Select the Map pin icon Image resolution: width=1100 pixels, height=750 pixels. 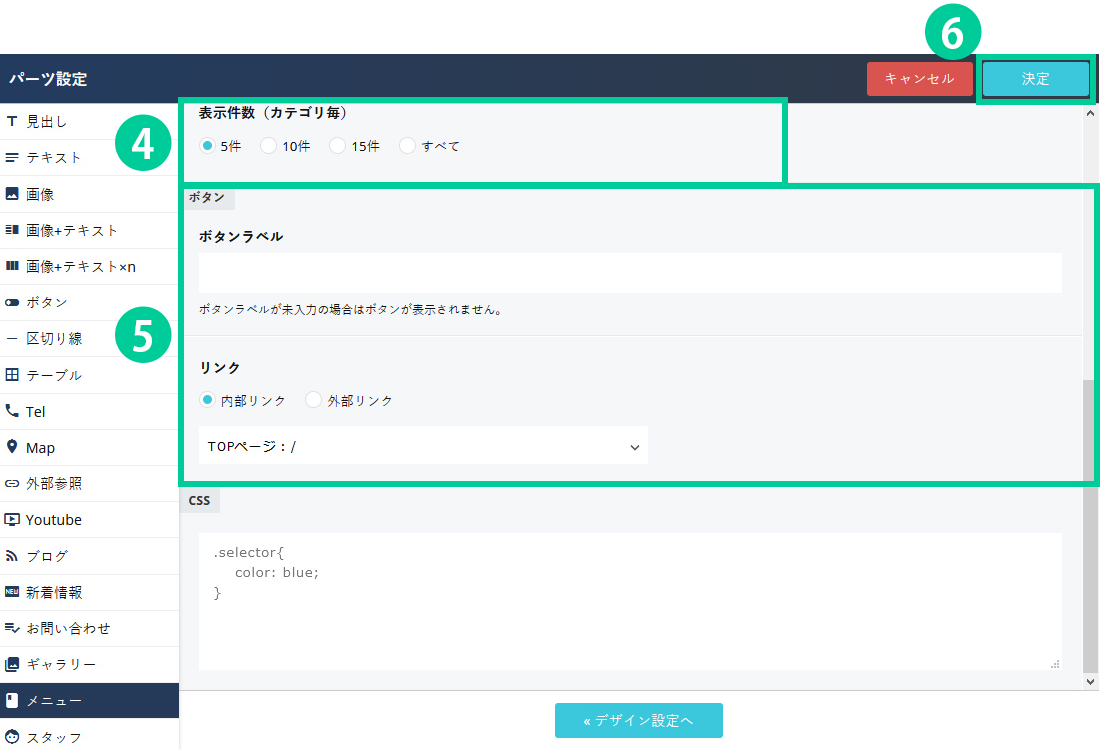[12, 447]
